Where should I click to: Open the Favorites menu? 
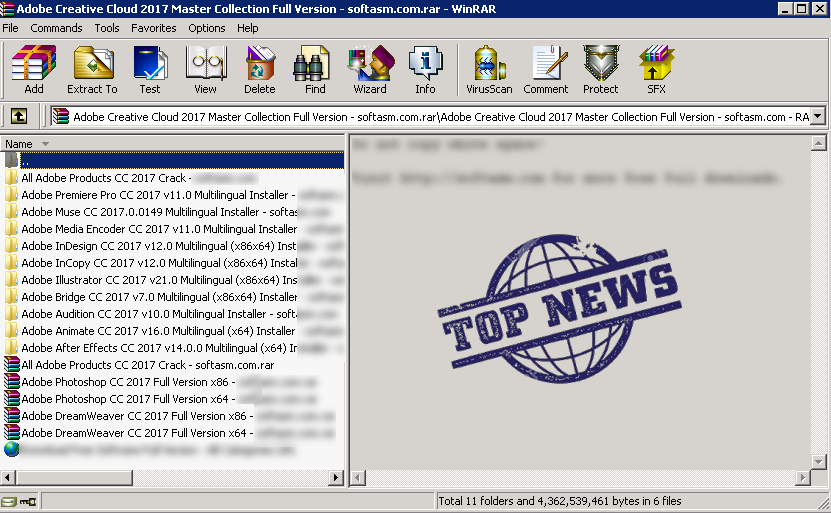[154, 28]
